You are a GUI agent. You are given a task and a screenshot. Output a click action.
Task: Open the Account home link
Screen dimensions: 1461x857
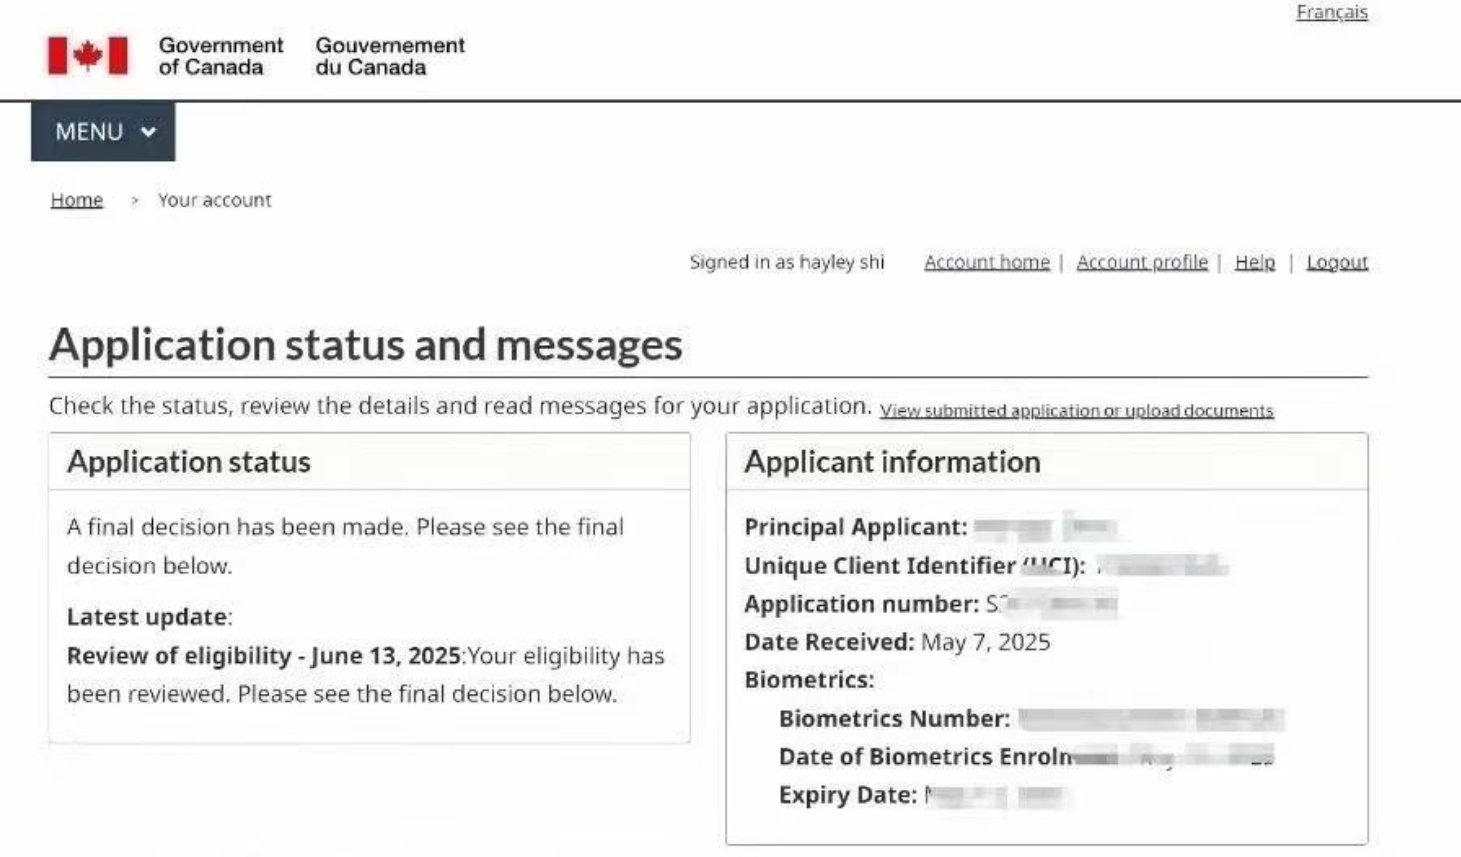(x=987, y=262)
